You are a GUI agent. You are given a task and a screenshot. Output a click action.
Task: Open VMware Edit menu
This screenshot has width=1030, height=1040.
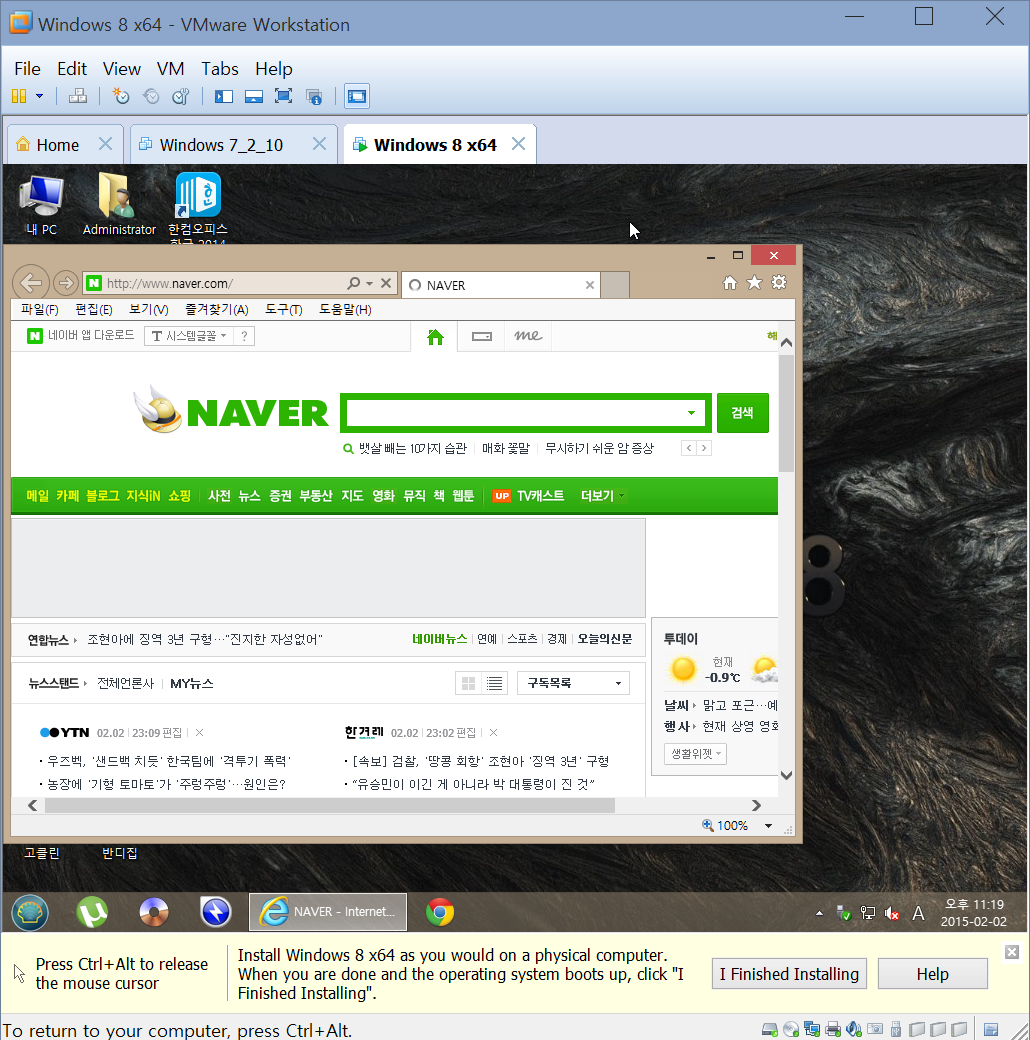tap(72, 69)
